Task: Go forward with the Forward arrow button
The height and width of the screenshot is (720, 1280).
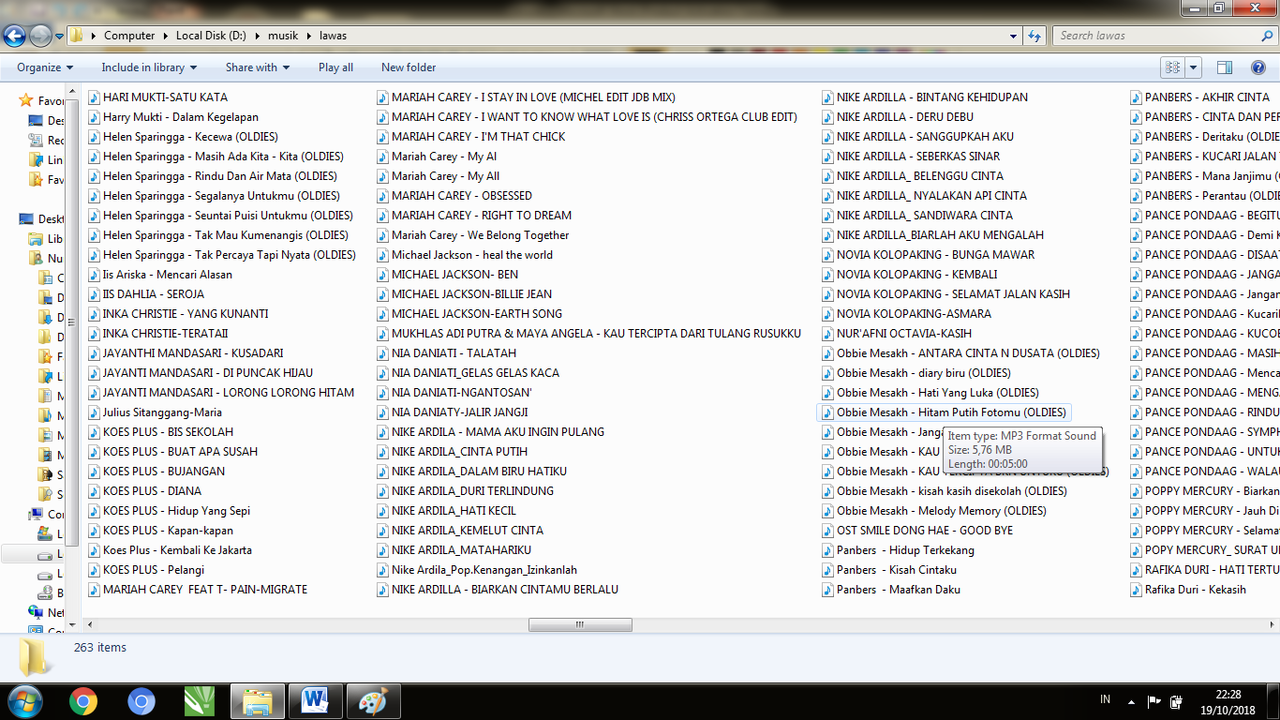Action: pyautogui.click(x=40, y=36)
